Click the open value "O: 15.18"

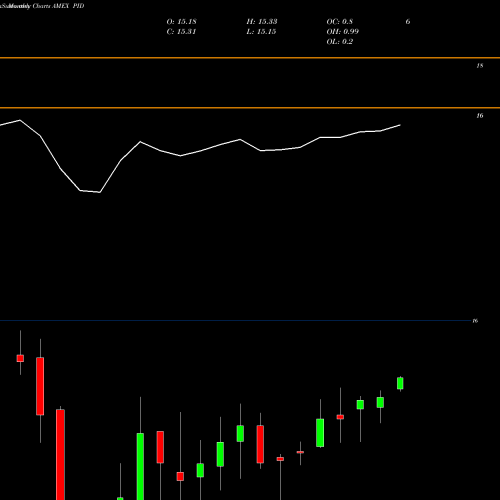tap(181, 22)
